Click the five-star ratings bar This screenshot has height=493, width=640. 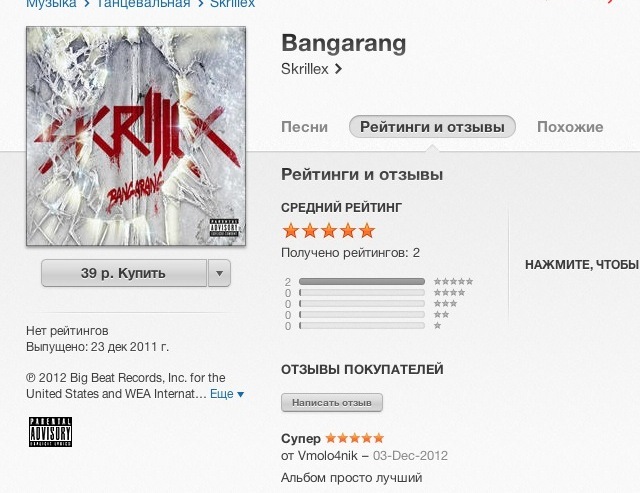362,282
